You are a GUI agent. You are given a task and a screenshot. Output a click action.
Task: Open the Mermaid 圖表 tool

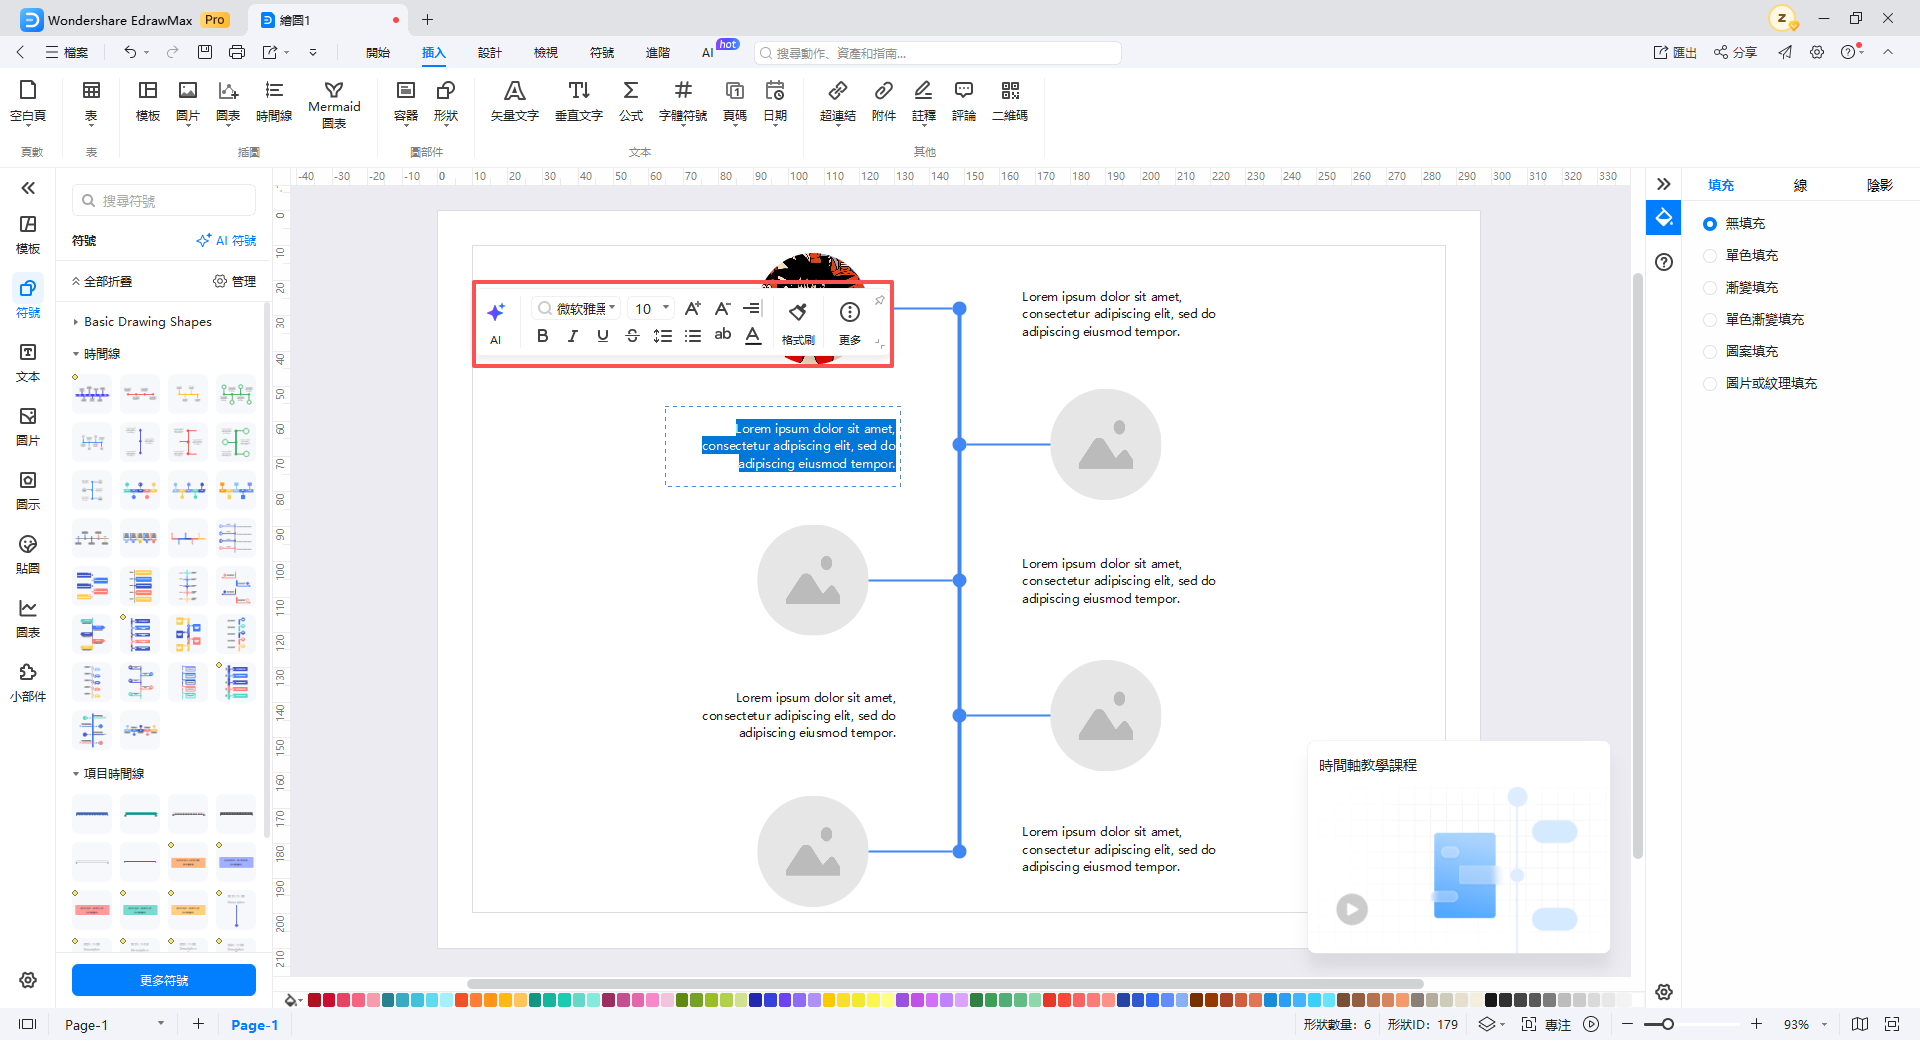[x=334, y=104]
